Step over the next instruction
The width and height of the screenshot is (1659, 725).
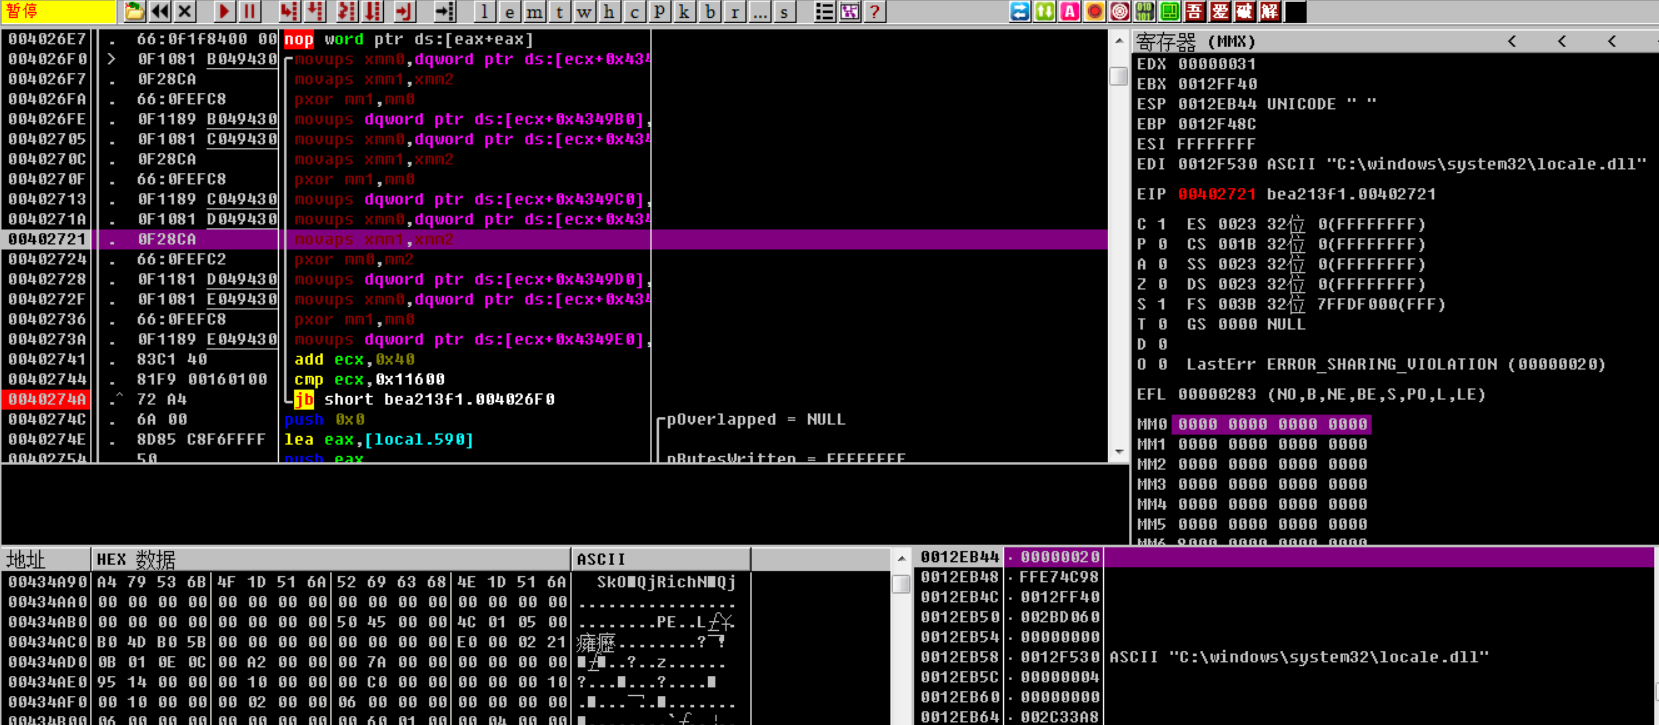click(x=315, y=12)
